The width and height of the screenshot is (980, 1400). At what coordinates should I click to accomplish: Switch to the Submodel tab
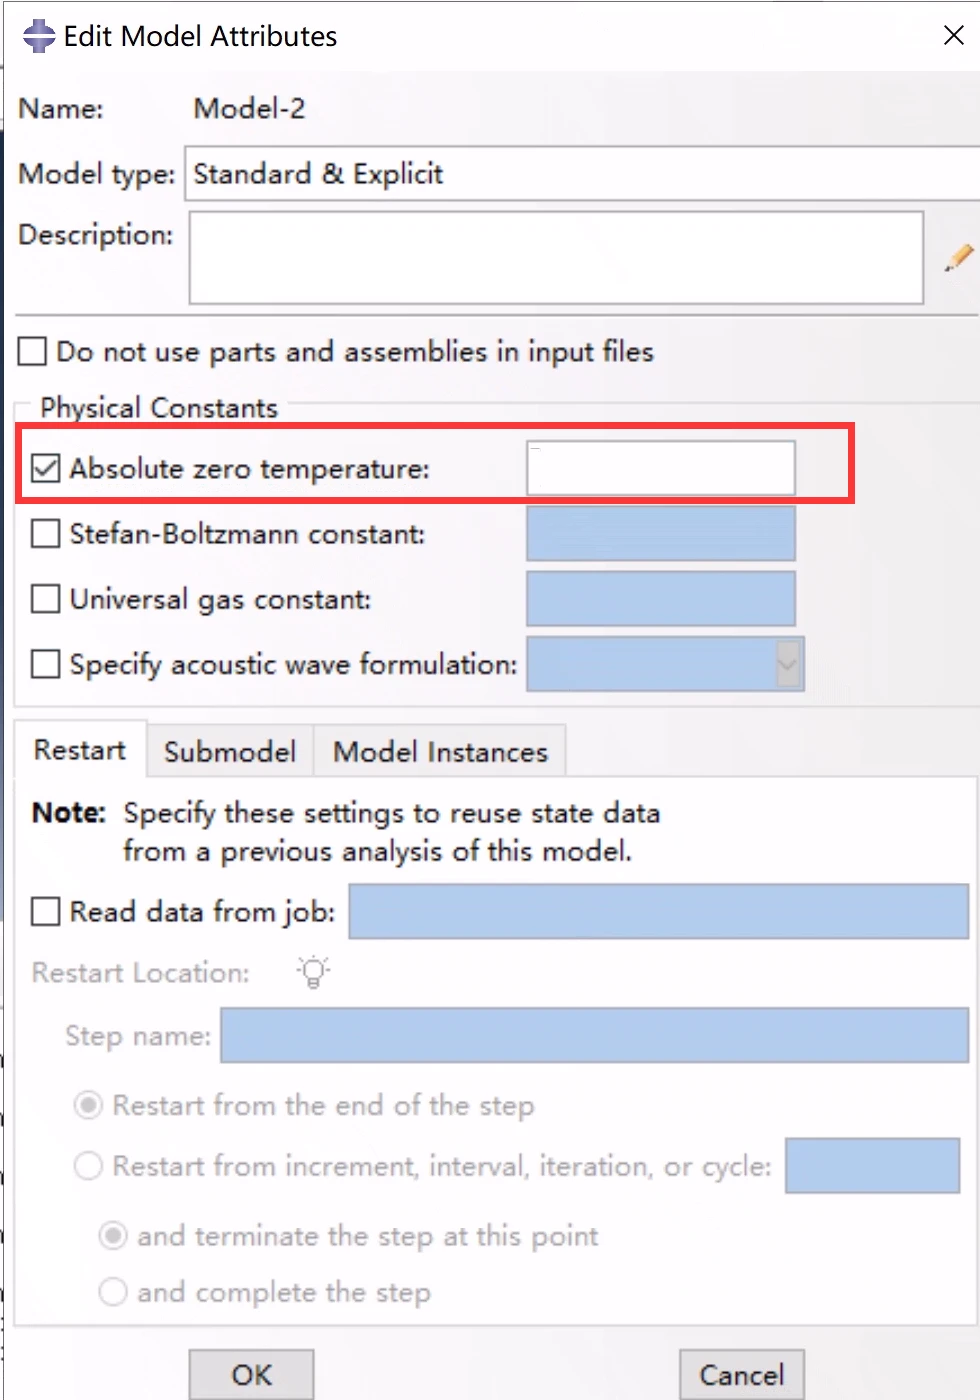(x=230, y=752)
